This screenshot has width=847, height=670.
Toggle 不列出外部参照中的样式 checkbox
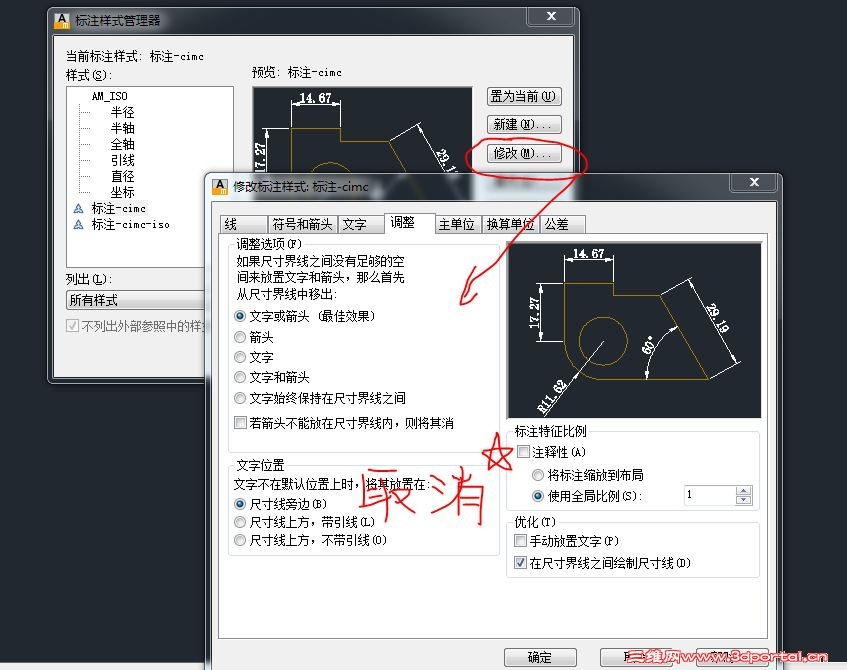click(x=72, y=326)
